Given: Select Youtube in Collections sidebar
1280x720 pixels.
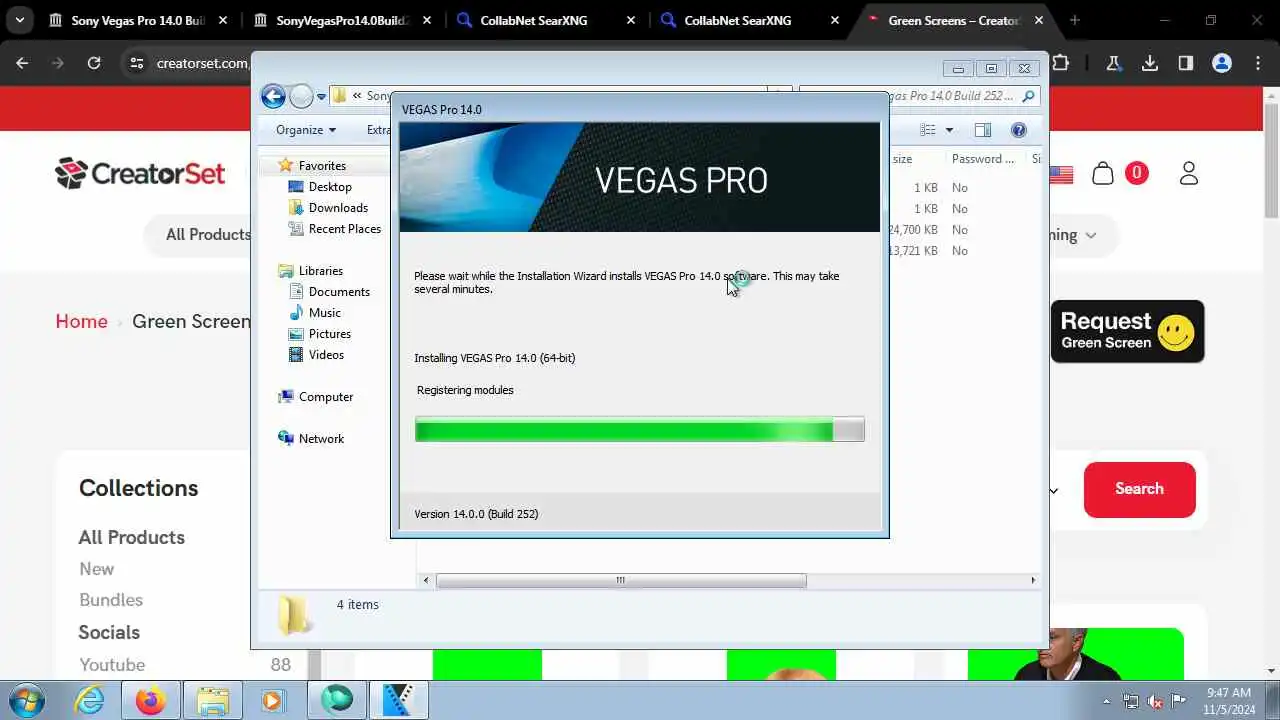Looking at the screenshot, I should tap(112, 665).
